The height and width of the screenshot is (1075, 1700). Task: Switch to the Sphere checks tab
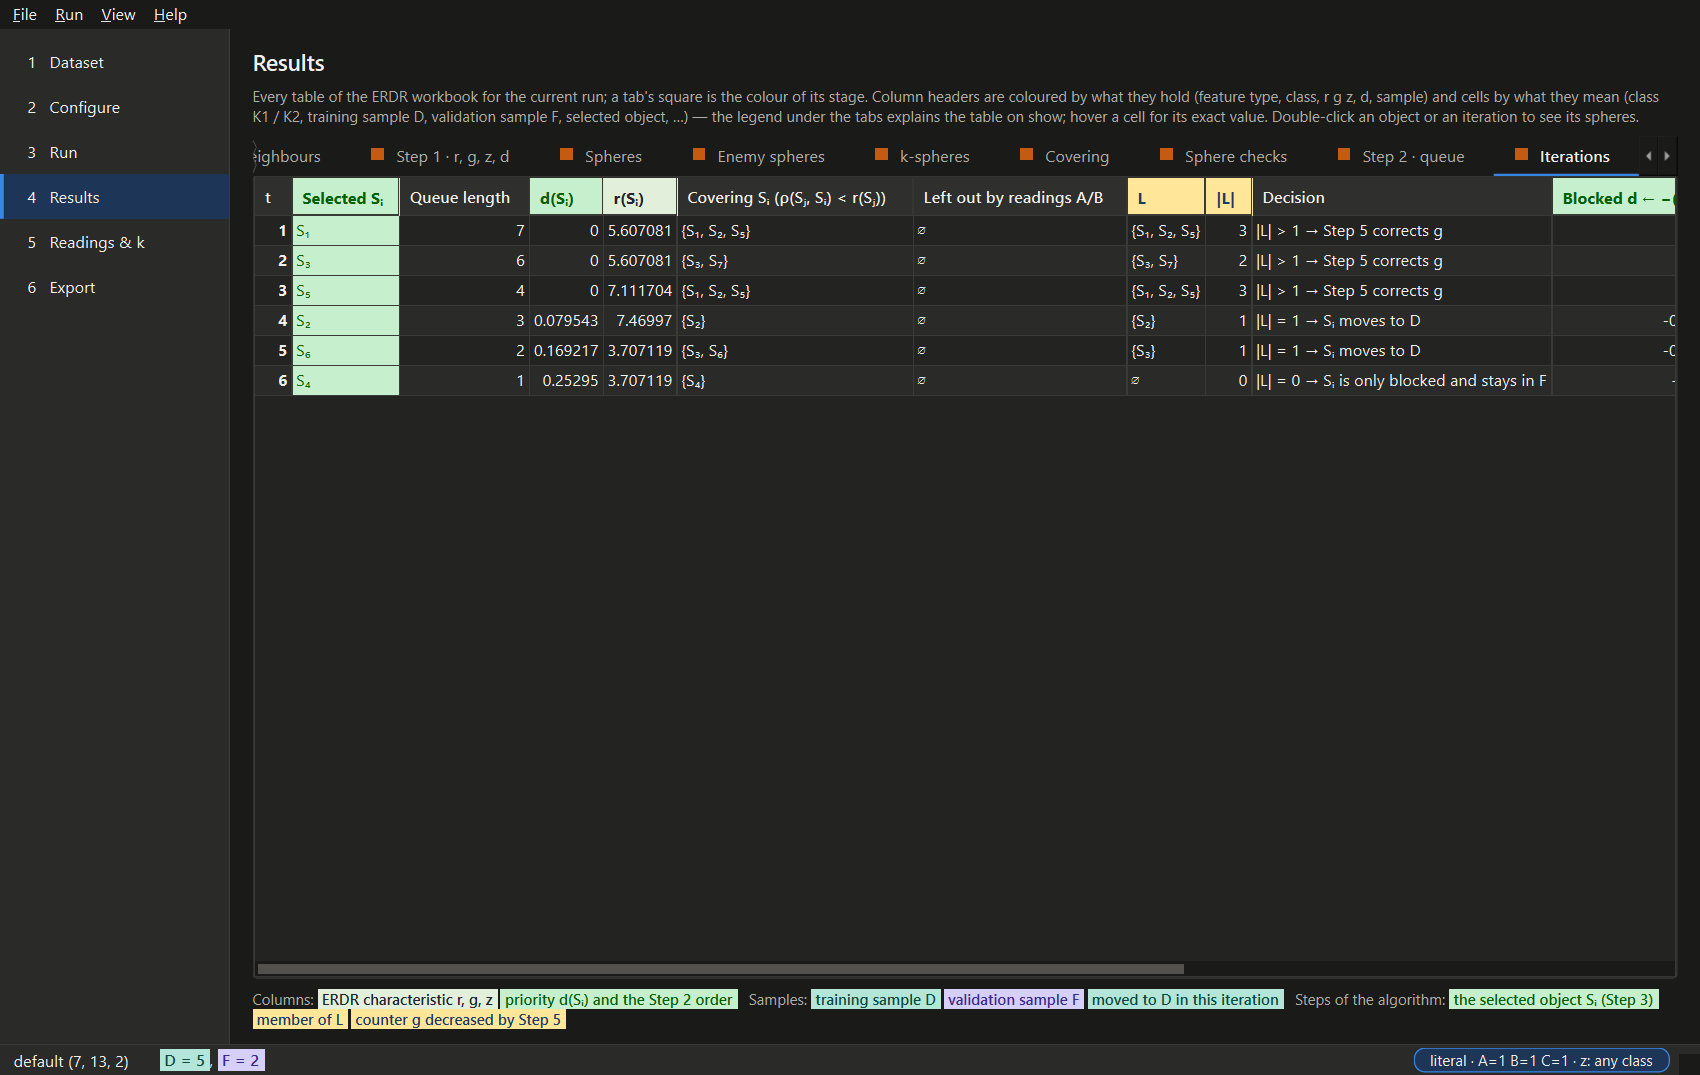click(x=1224, y=156)
